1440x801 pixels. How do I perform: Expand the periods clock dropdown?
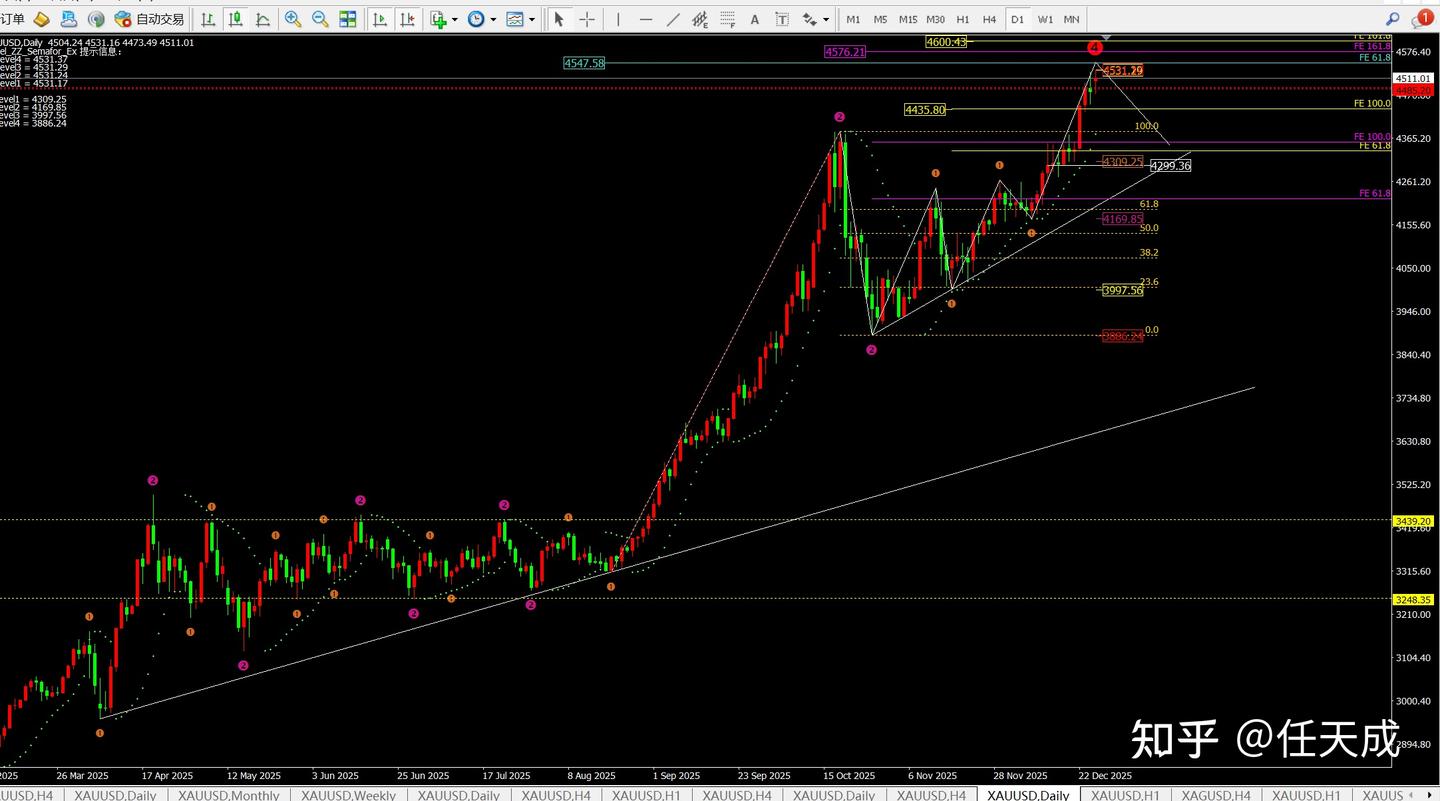[x=493, y=19]
